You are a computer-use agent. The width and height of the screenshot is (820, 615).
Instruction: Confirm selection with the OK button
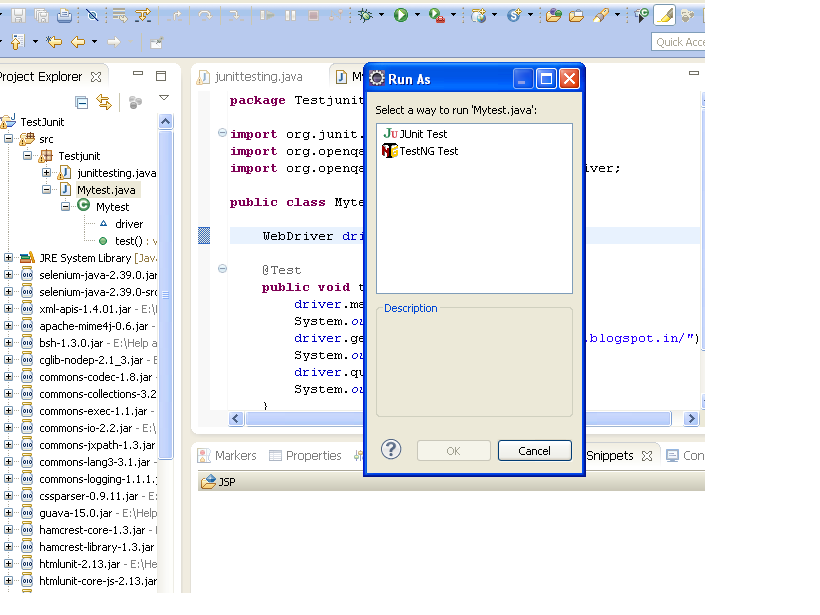tap(453, 450)
